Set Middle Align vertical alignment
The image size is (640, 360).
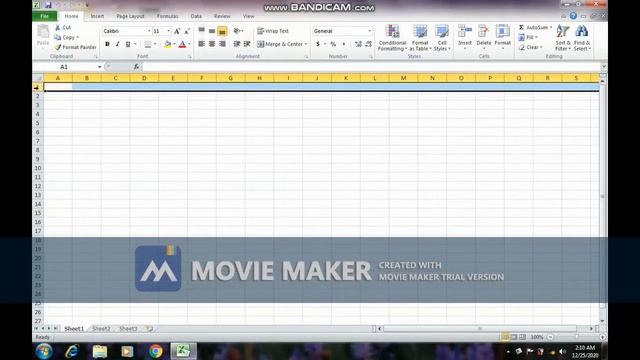[x=212, y=31]
